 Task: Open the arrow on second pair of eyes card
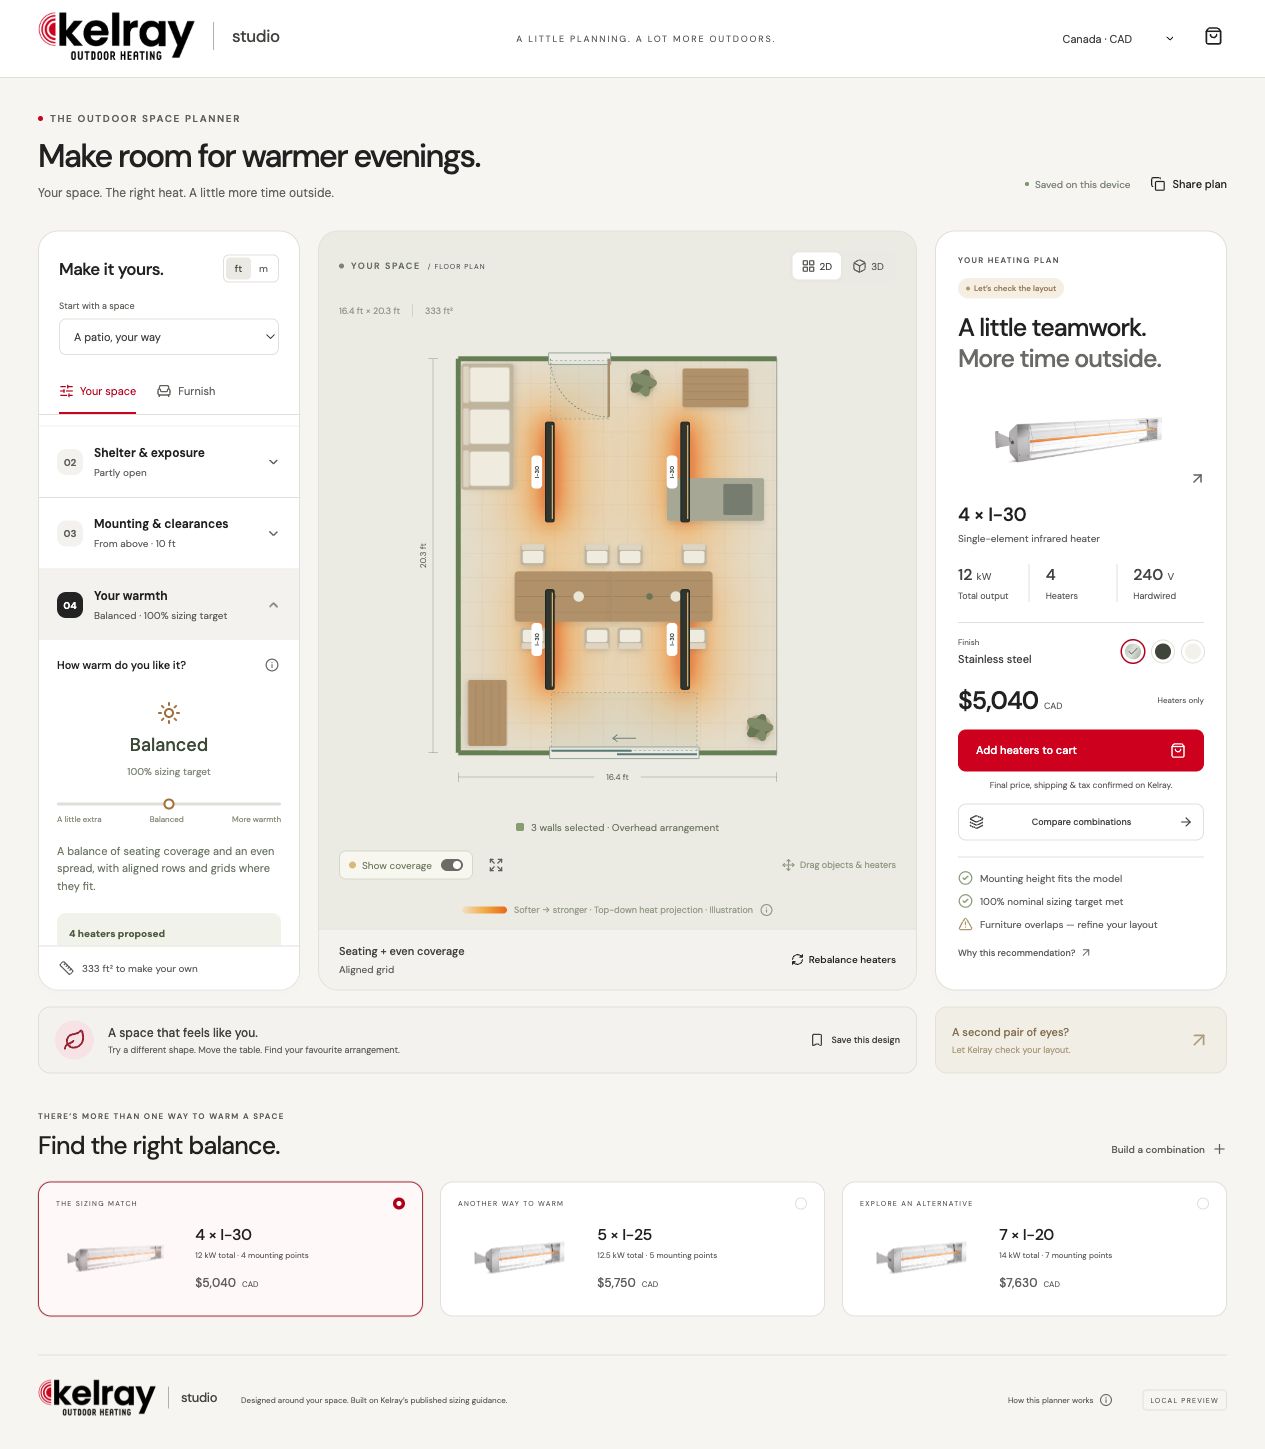pos(1199,1040)
